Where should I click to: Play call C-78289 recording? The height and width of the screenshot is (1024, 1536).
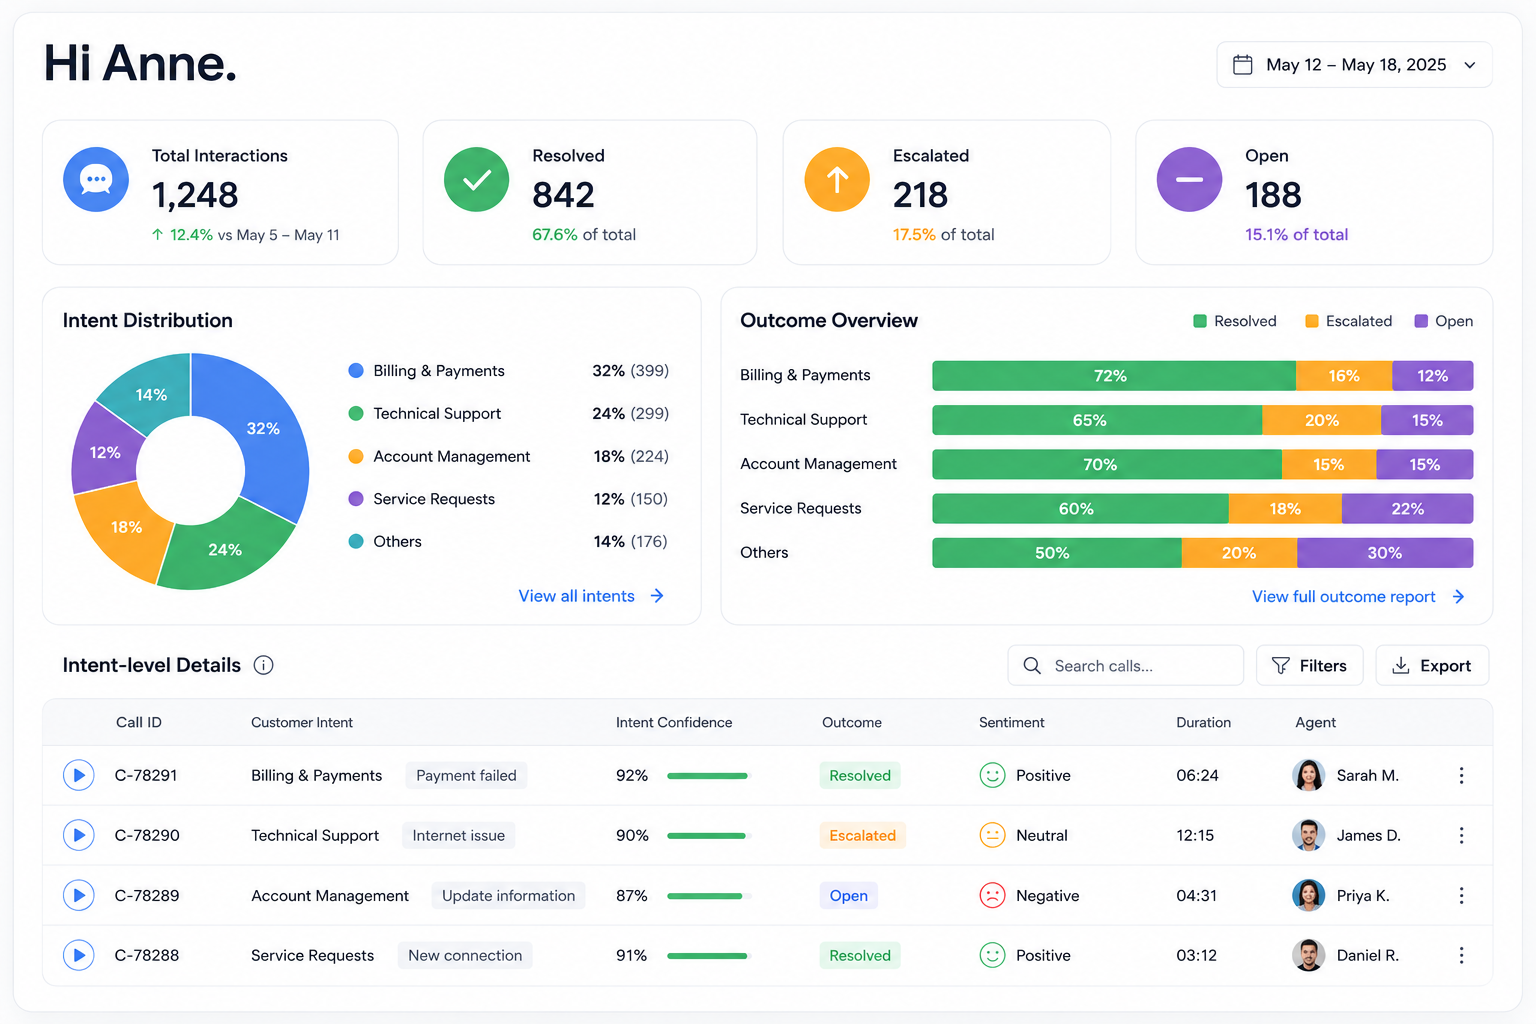click(79, 895)
